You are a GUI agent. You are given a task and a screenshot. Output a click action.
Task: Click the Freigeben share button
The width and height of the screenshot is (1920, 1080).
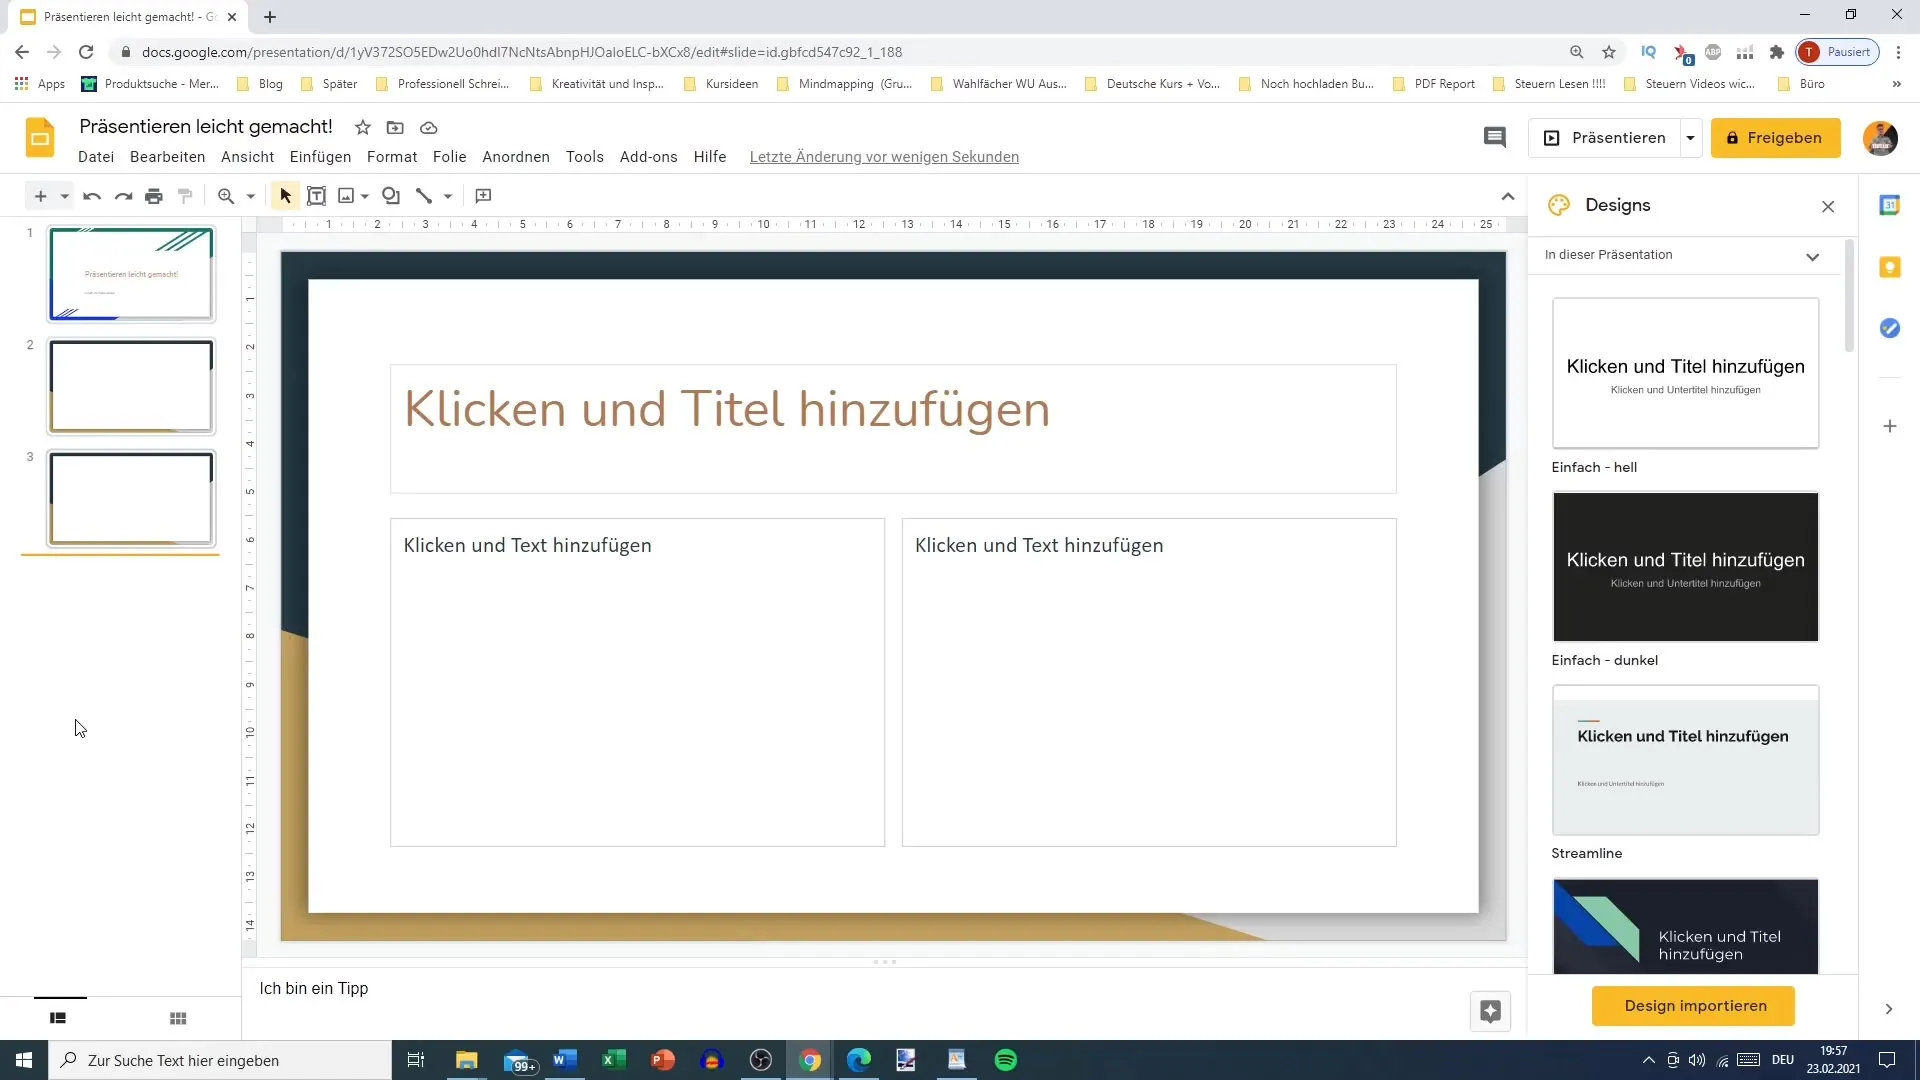[1775, 138]
